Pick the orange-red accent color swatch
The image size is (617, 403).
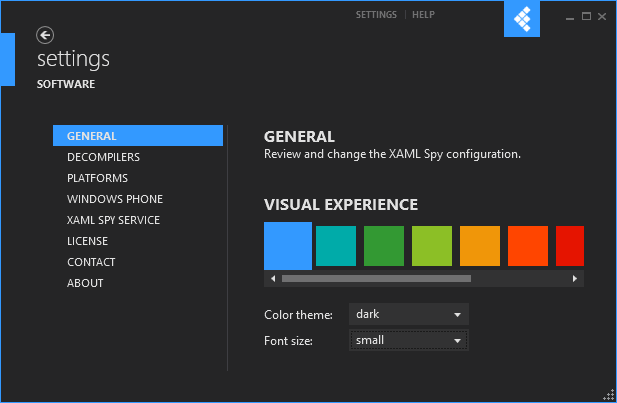[x=528, y=246]
